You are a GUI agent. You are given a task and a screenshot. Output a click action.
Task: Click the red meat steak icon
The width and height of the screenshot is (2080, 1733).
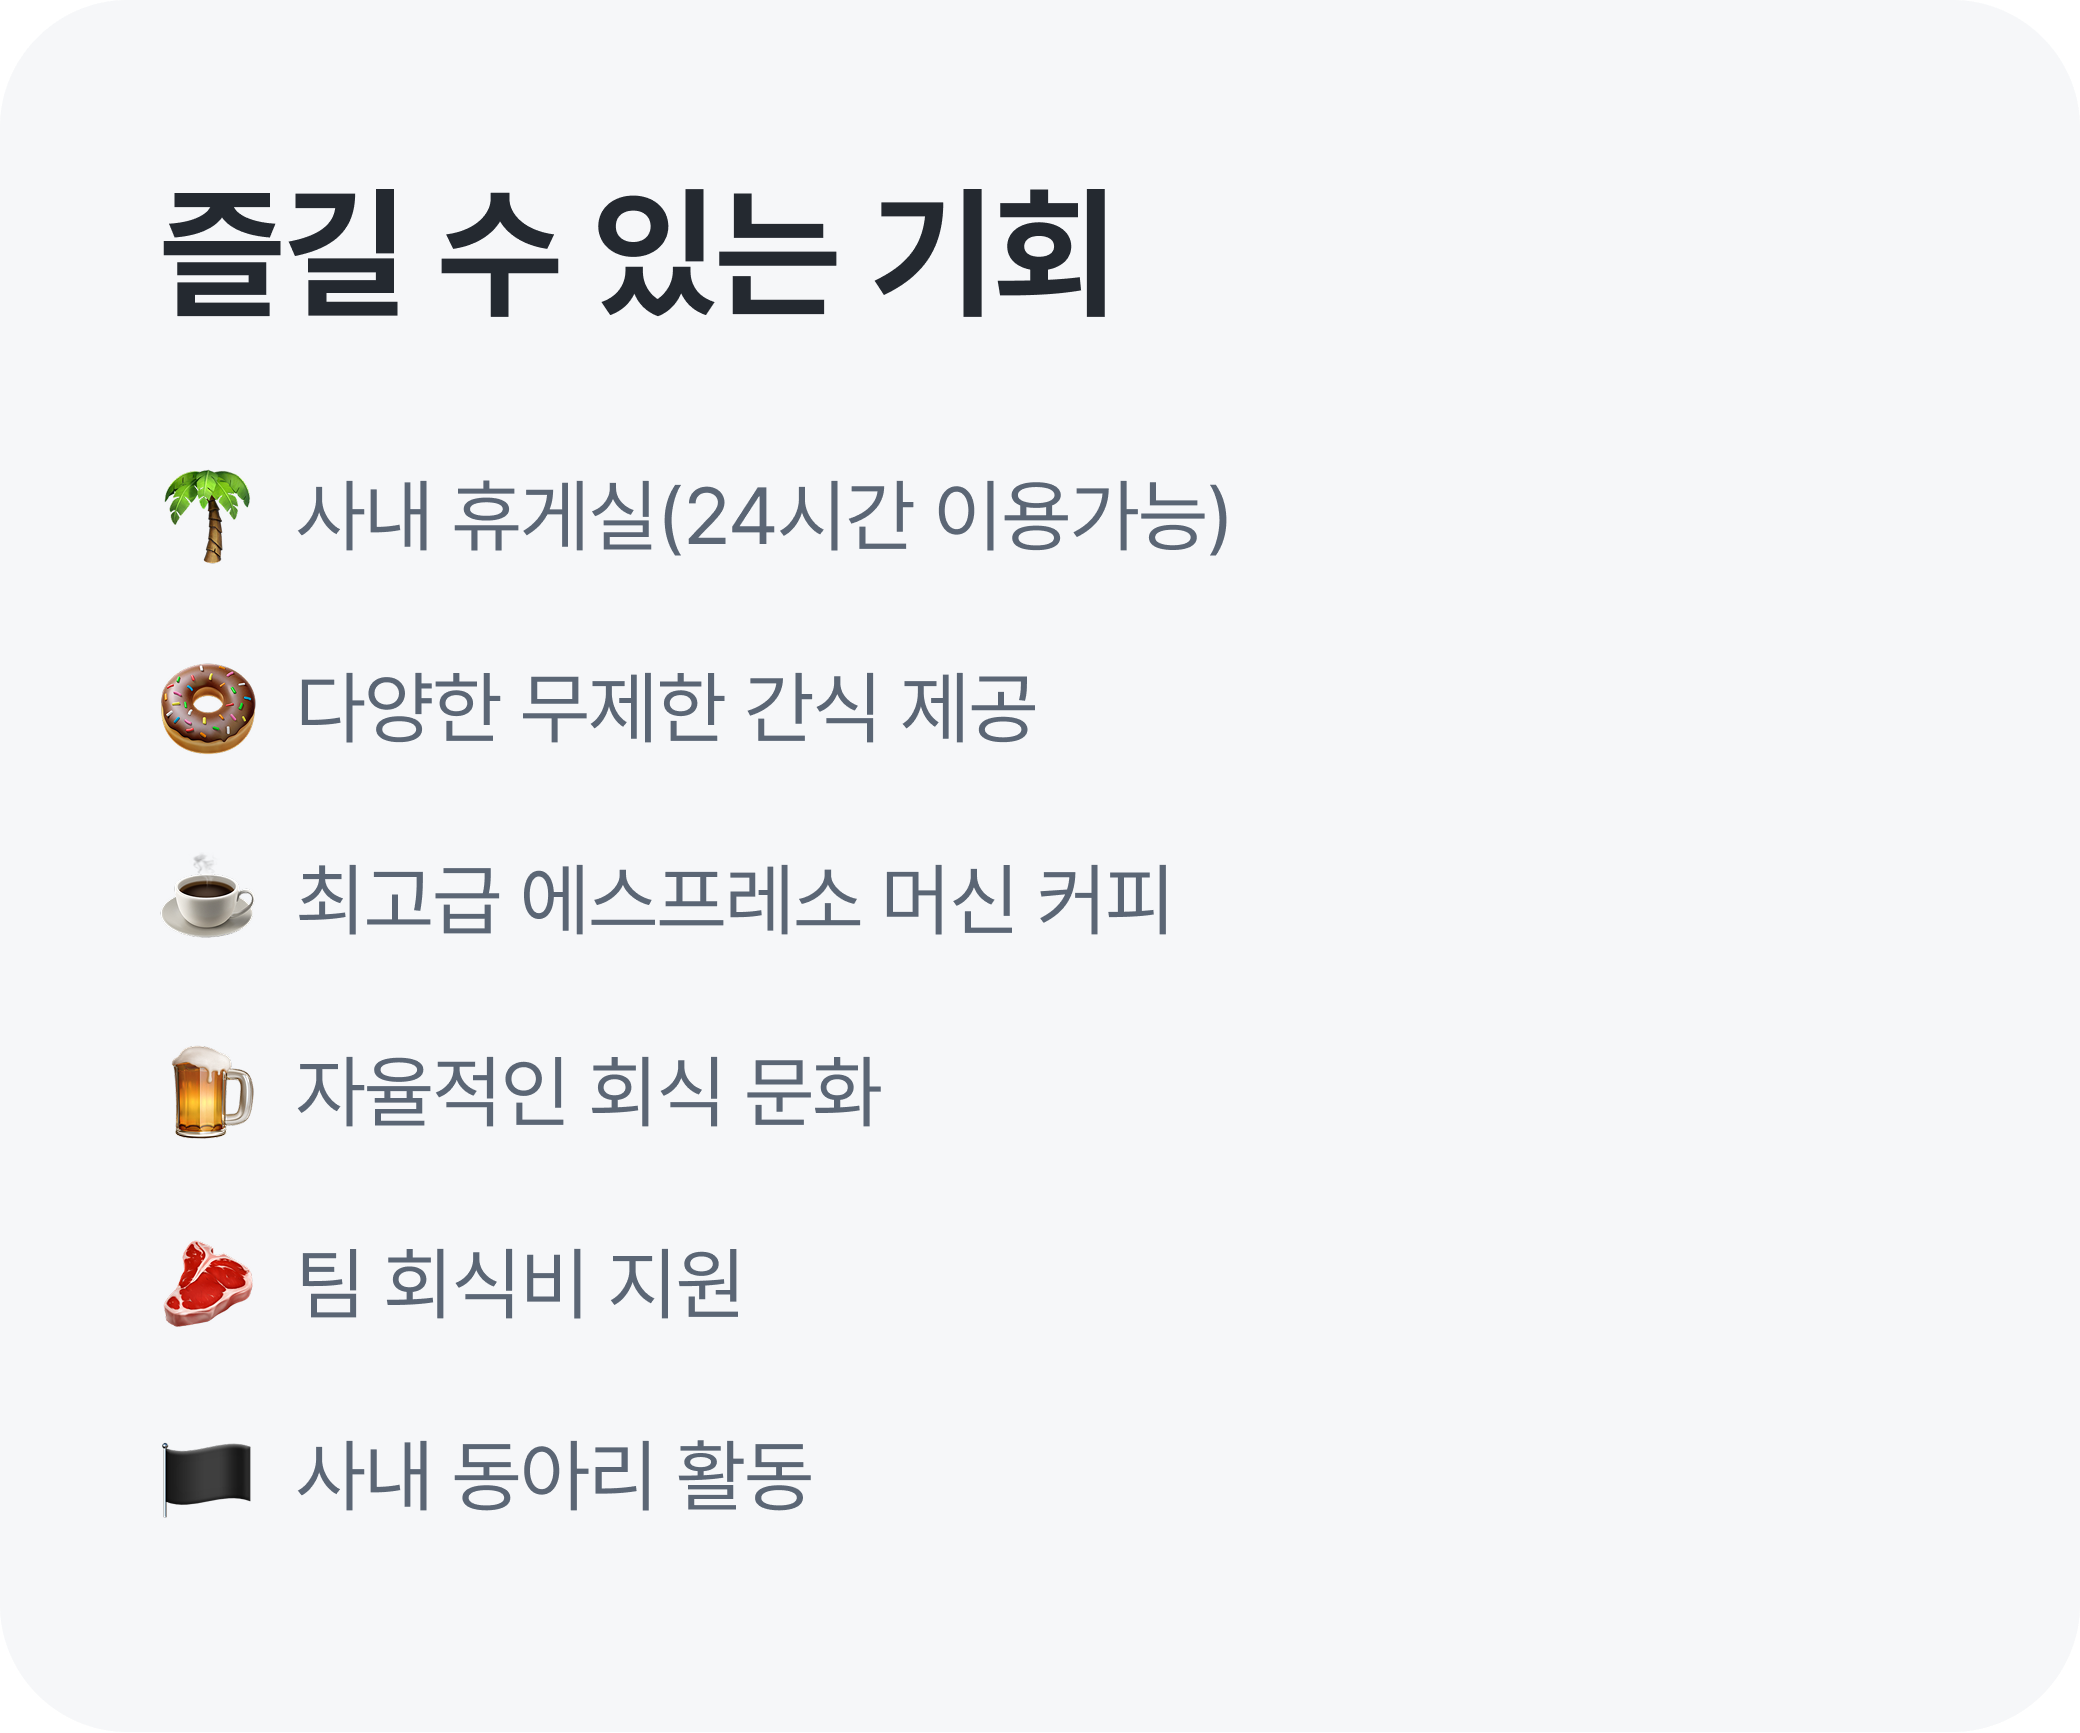208,1284
